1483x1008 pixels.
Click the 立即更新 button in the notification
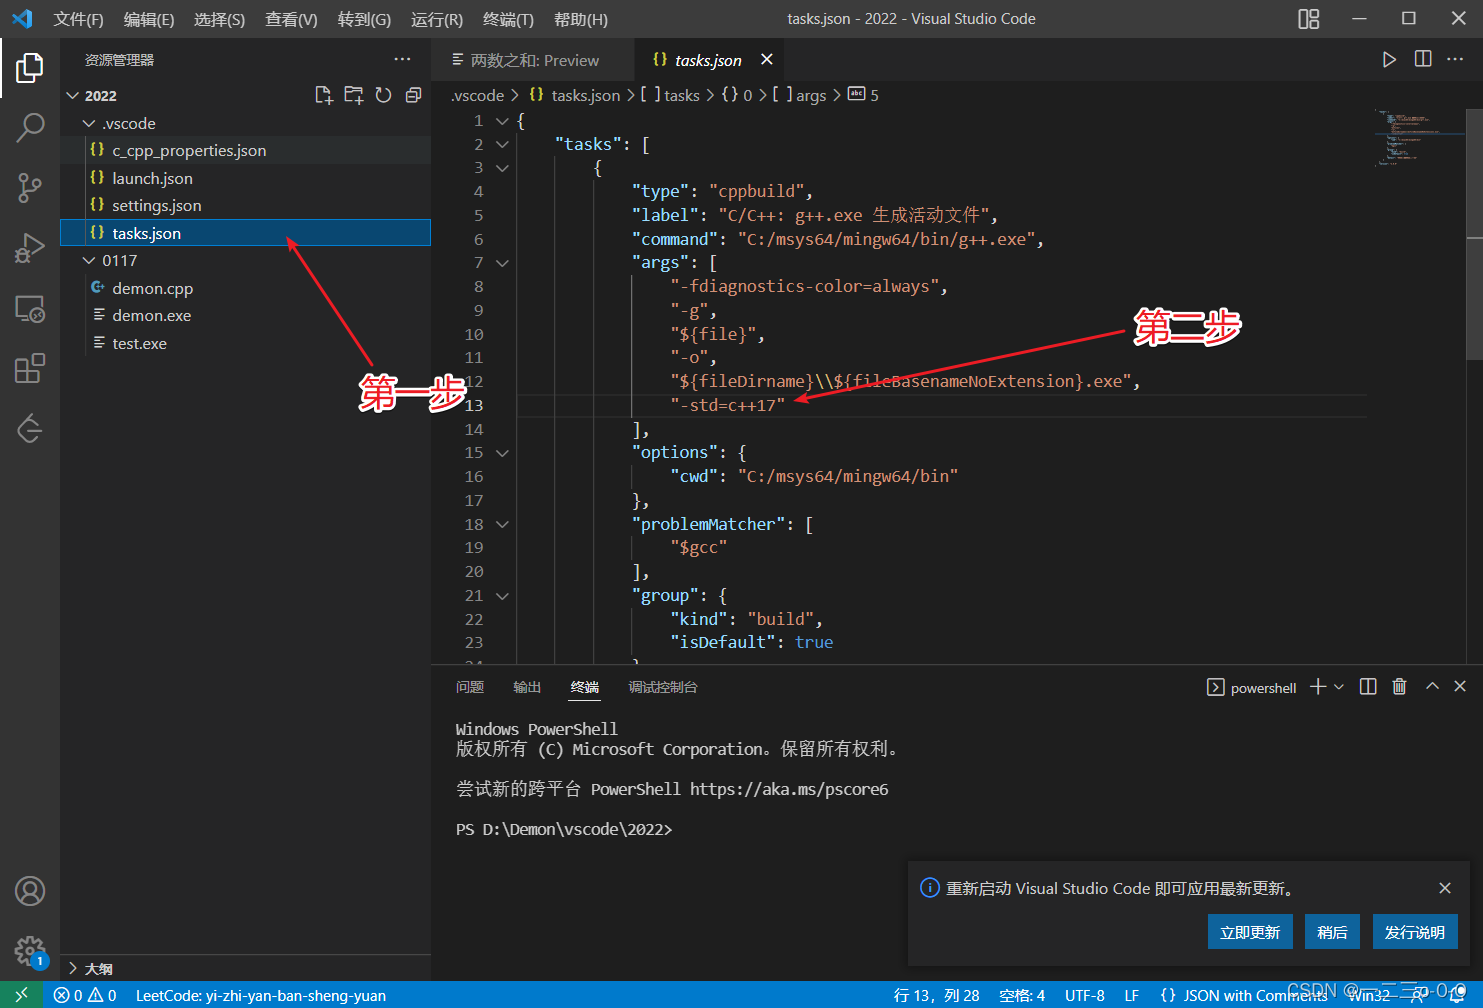coord(1250,931)
